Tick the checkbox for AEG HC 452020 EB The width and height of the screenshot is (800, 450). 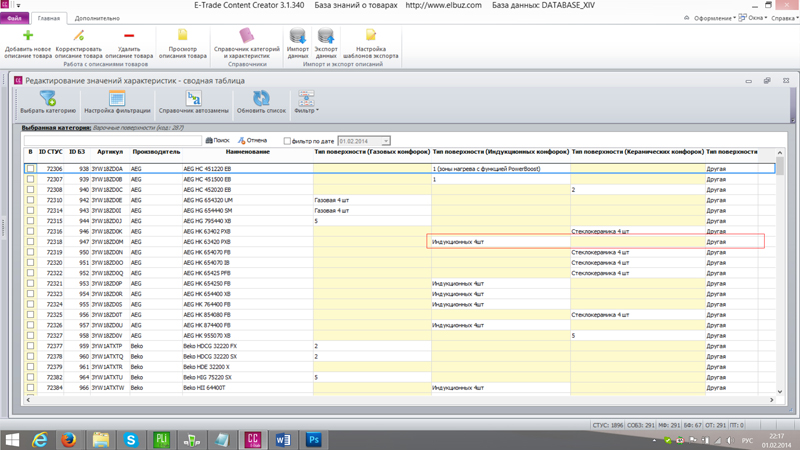click(x=31, y=189)
